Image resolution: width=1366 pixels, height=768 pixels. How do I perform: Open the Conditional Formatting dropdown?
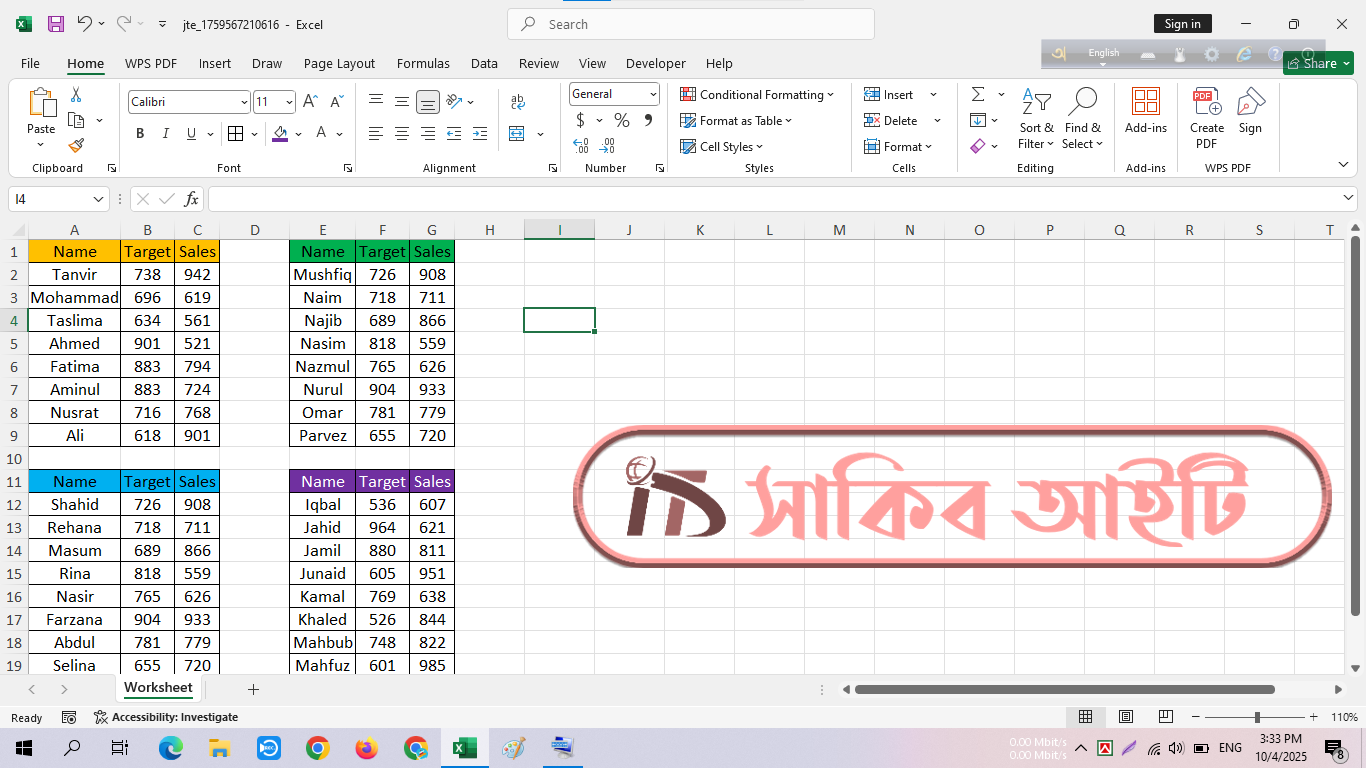coord(757,95)
